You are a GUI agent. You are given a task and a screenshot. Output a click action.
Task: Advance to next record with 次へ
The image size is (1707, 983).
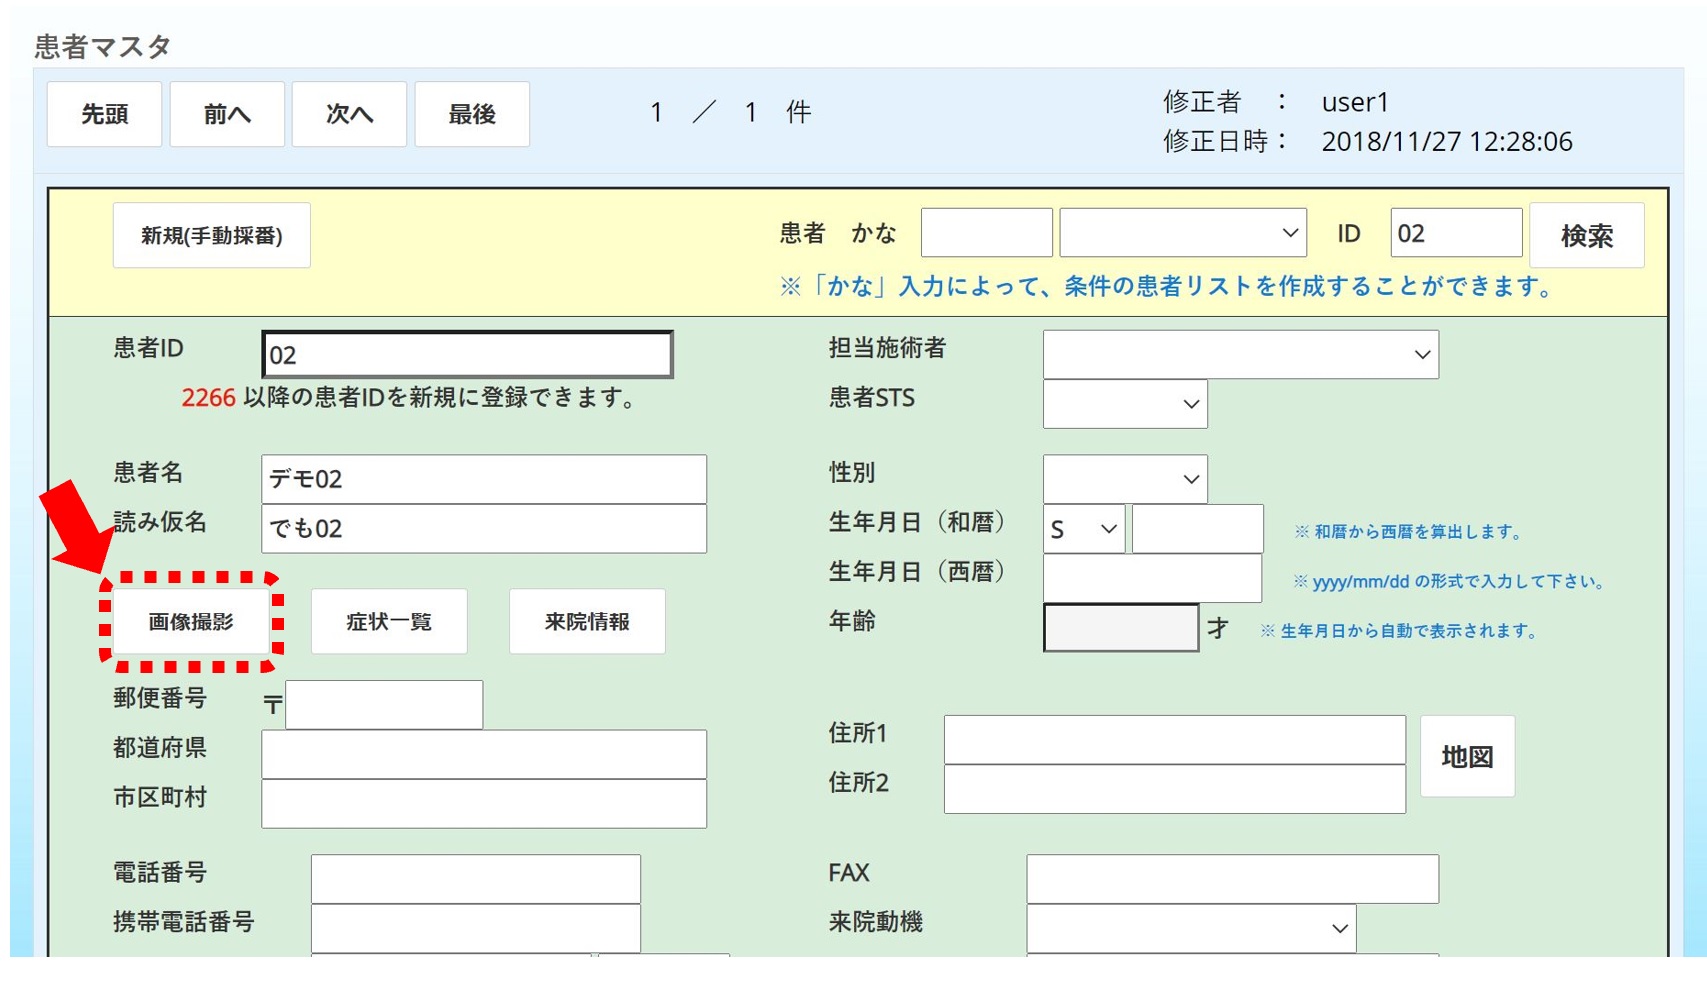tap(349, 115)
